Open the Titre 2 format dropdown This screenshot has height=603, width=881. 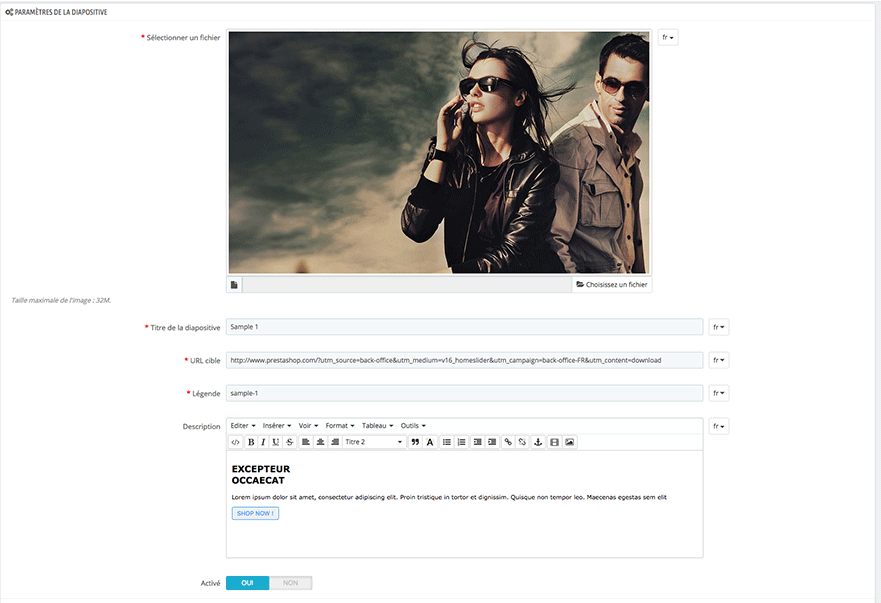[x=373, y=442]
